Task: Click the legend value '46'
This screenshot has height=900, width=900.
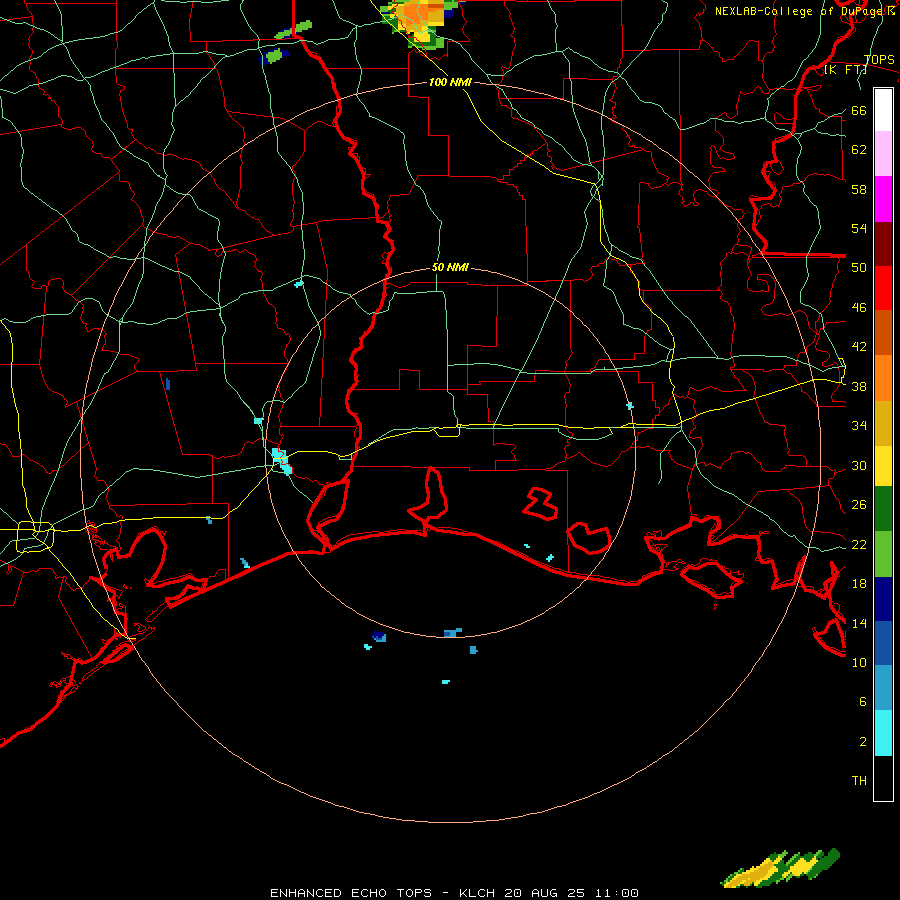Action: [859, 307]
